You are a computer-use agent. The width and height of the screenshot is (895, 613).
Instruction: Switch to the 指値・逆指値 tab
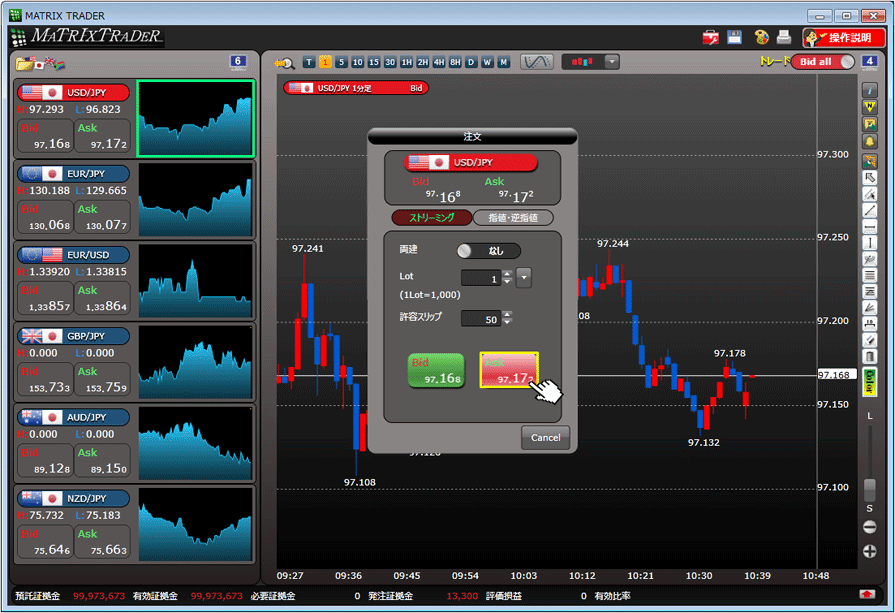pos(513,217)
